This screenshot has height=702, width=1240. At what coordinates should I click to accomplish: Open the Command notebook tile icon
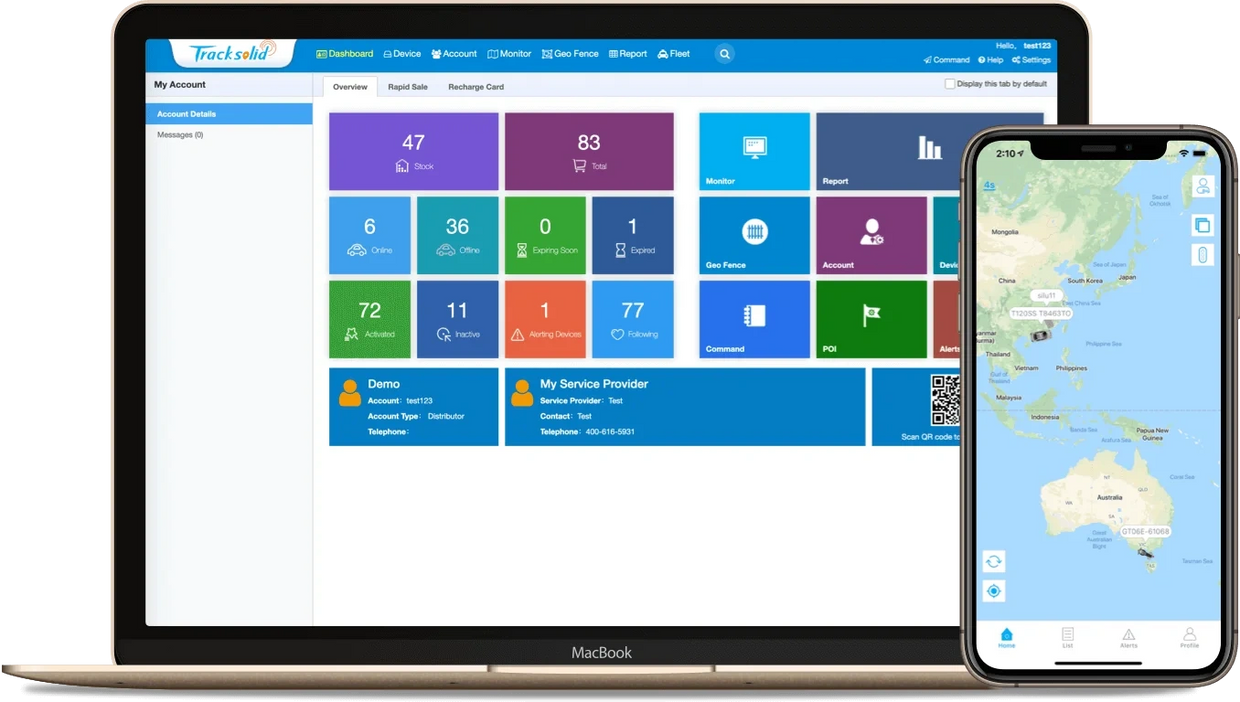pos(753,313)
